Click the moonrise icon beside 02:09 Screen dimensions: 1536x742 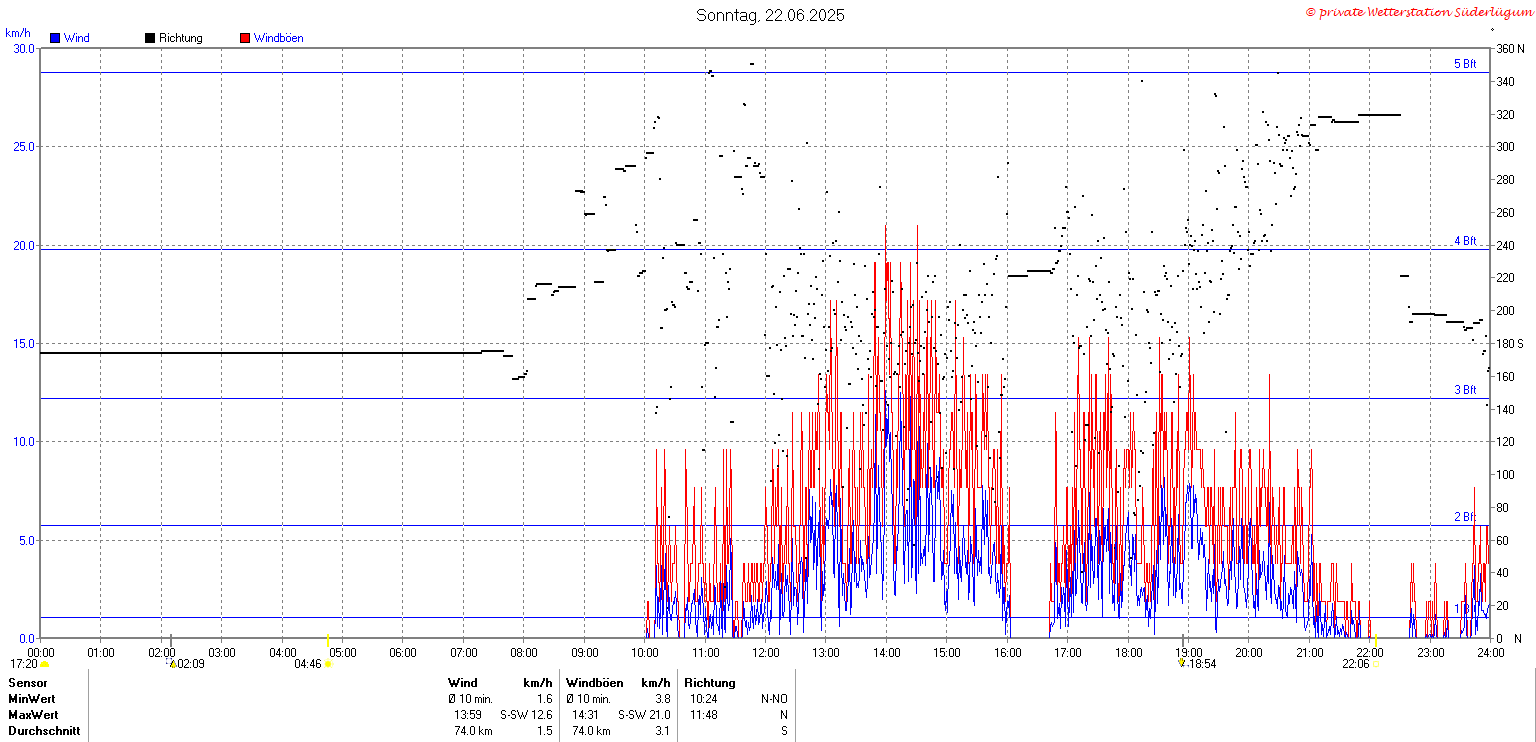coord(171,663)
